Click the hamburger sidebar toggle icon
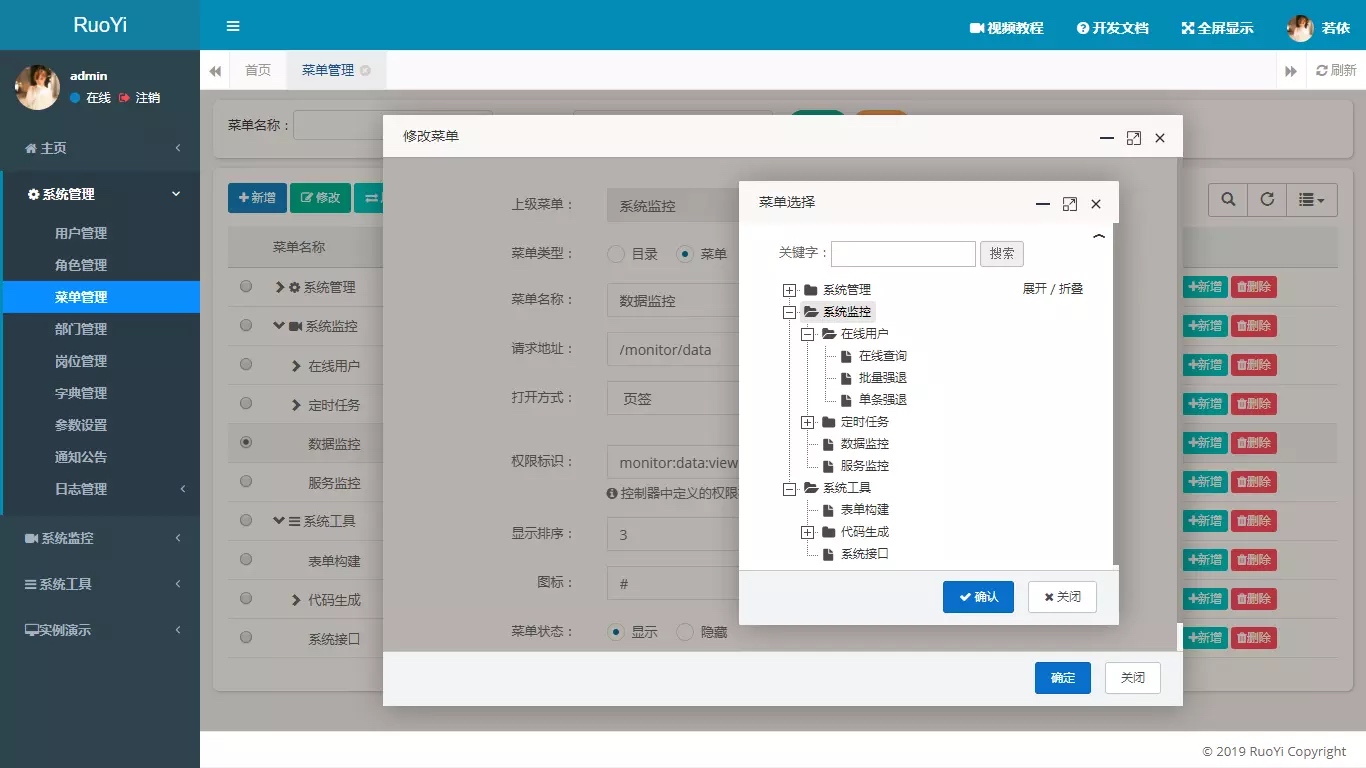Viewport: 1366px width, 768px height. point(233,26)
